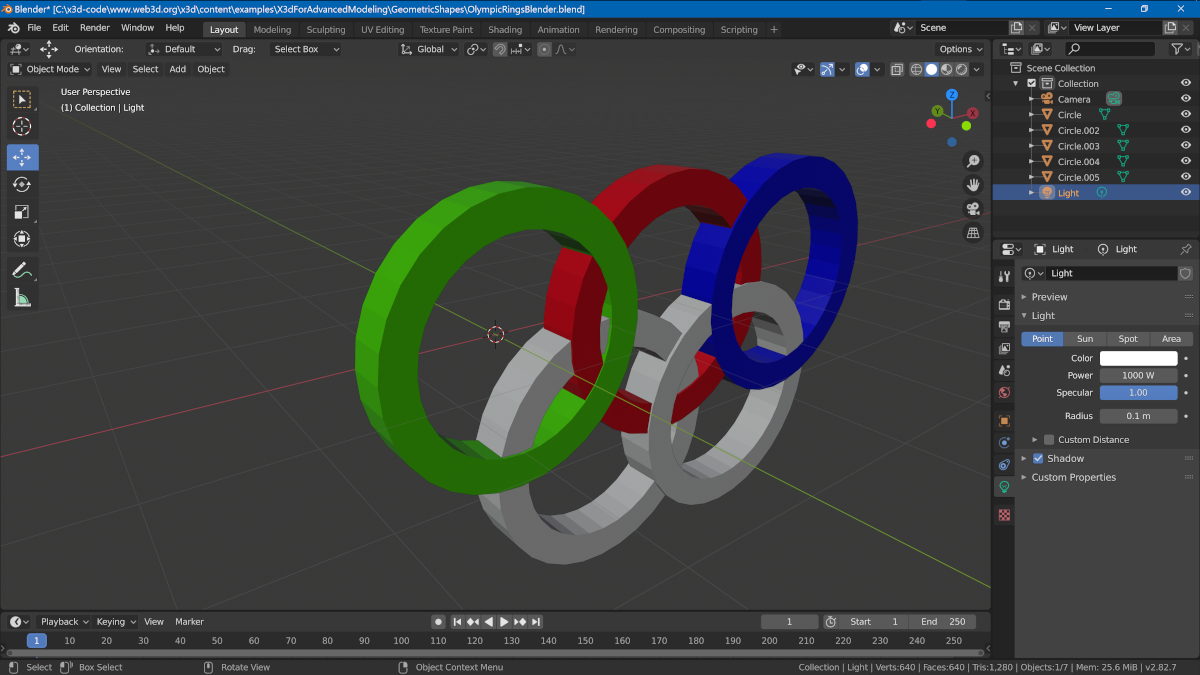Disable the Shadow checkbox
Viewport: 1200px width, 675px height.
point(1038,459)
